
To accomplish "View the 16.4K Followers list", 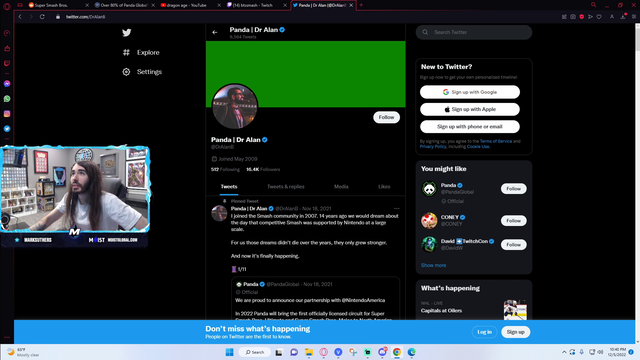I will (263, 169).
